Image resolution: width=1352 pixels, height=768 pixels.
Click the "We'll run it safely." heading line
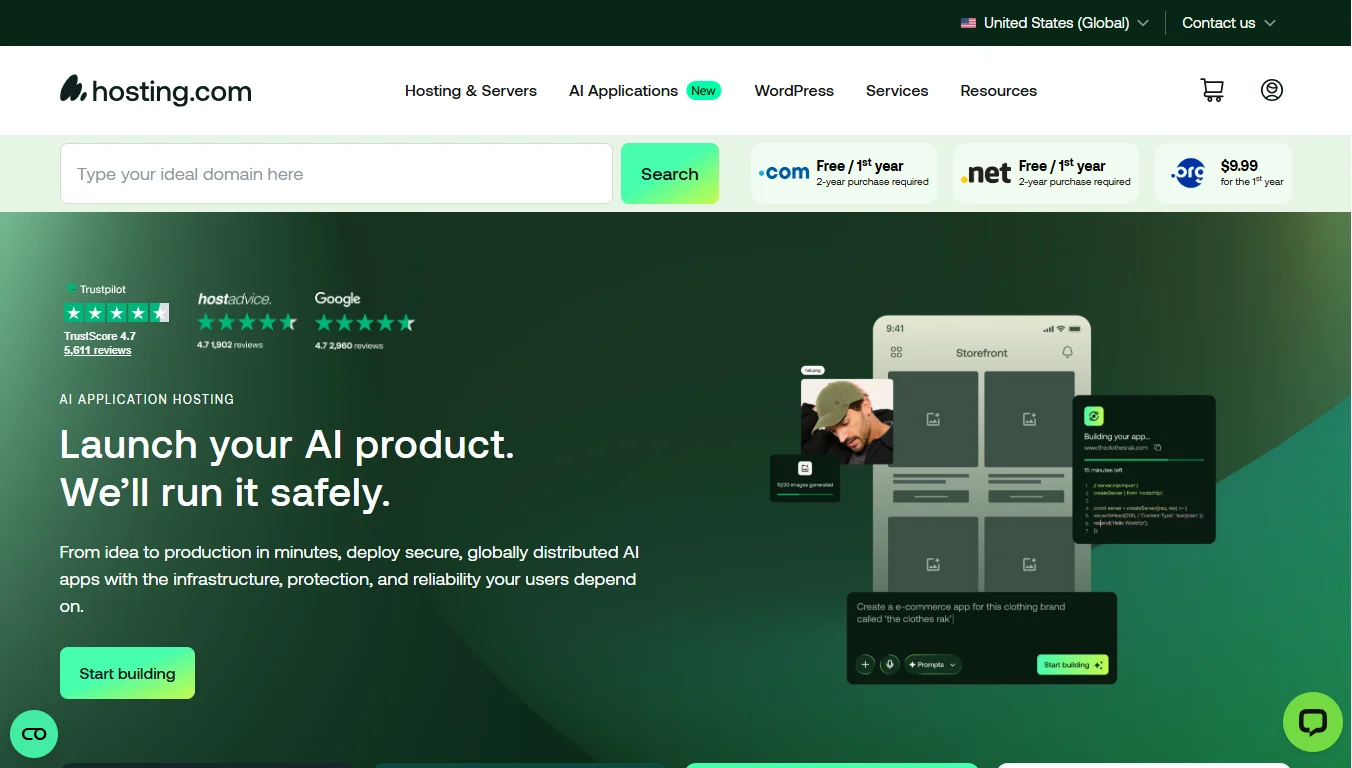225,493
